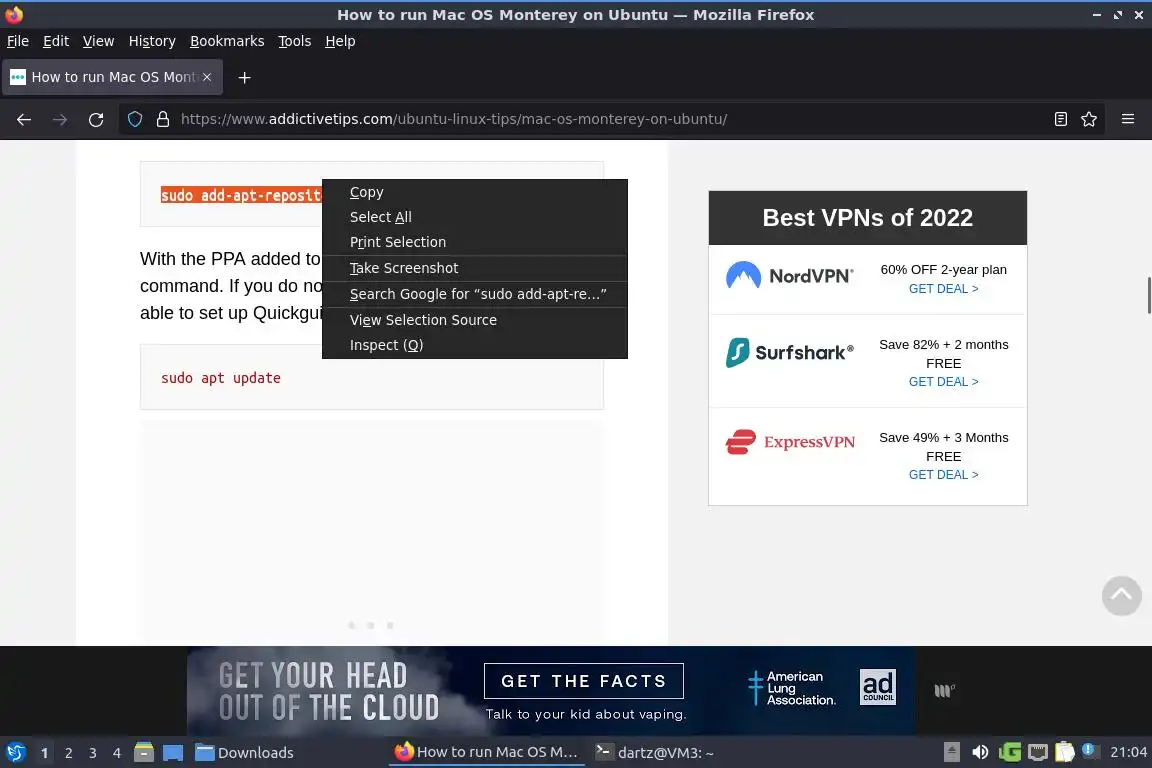Open the View menu
1152x768 pixels.
[x=98, y=41]
